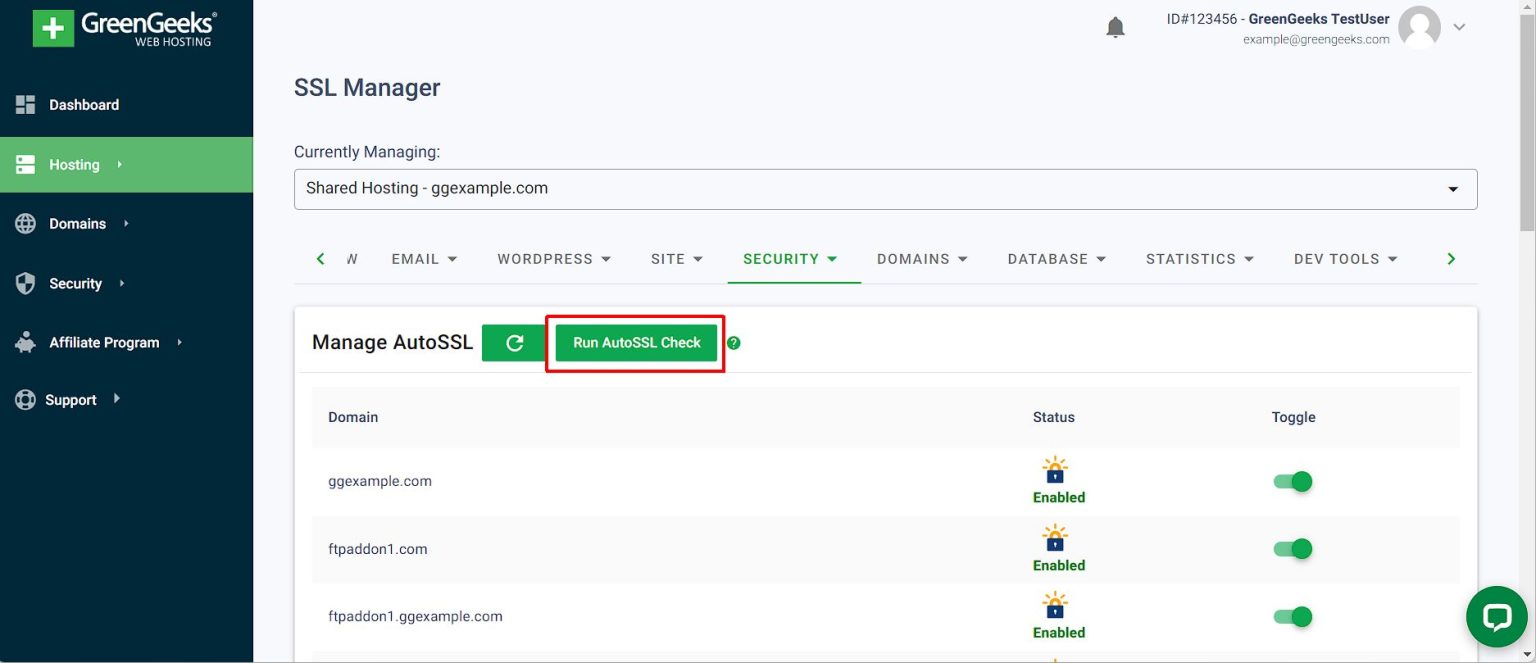Open Domains via the globe icon
The width and height of the screenshot is (1536, 663).
pyautogui.click(x=25, y=223)
